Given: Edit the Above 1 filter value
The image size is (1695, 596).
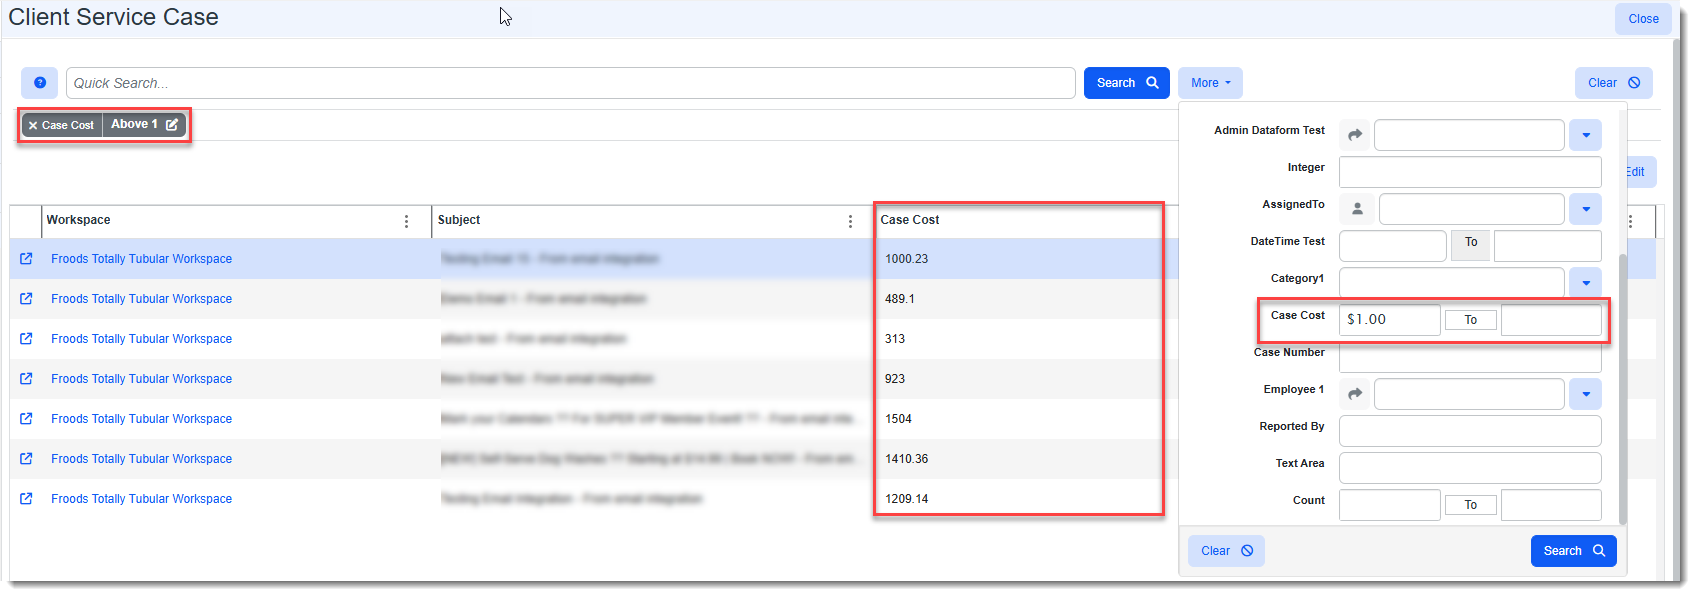Looking at the screenshot, I should [x=172, y=125].
